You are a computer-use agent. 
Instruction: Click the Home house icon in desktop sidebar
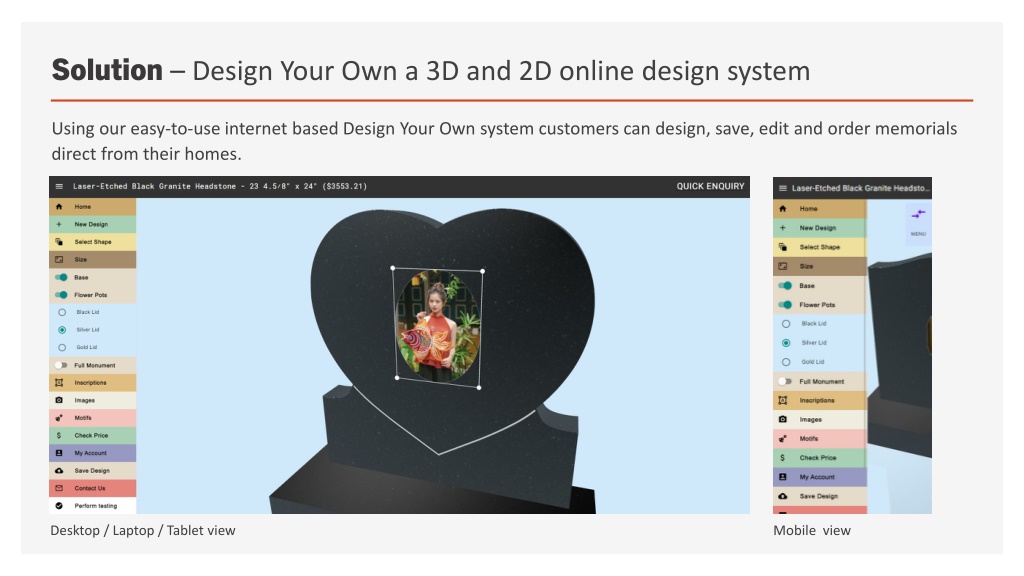tap(59, 206)
